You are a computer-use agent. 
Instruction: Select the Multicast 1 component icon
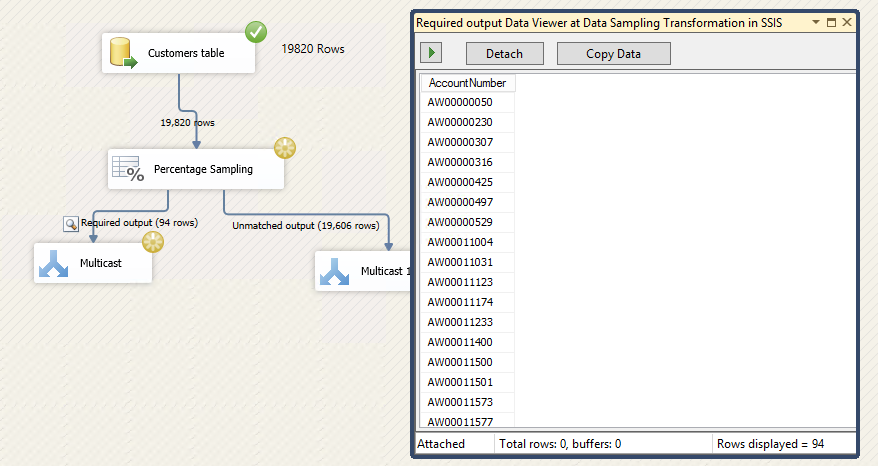[335, 271]
